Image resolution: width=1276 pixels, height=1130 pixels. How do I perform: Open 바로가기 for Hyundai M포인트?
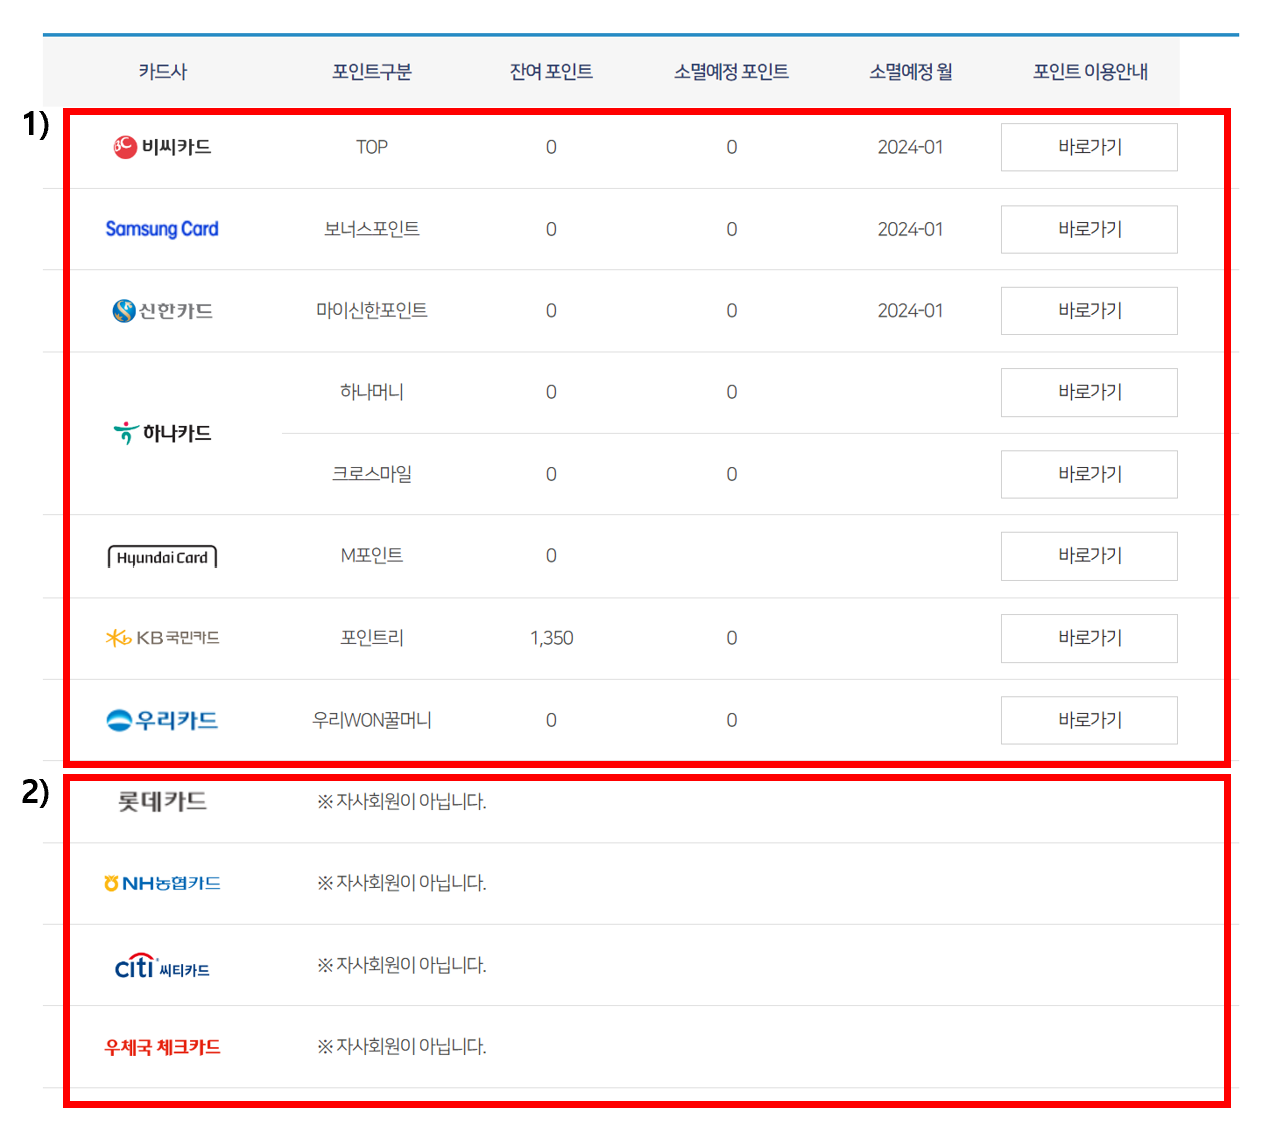[x=1089, y=556]
